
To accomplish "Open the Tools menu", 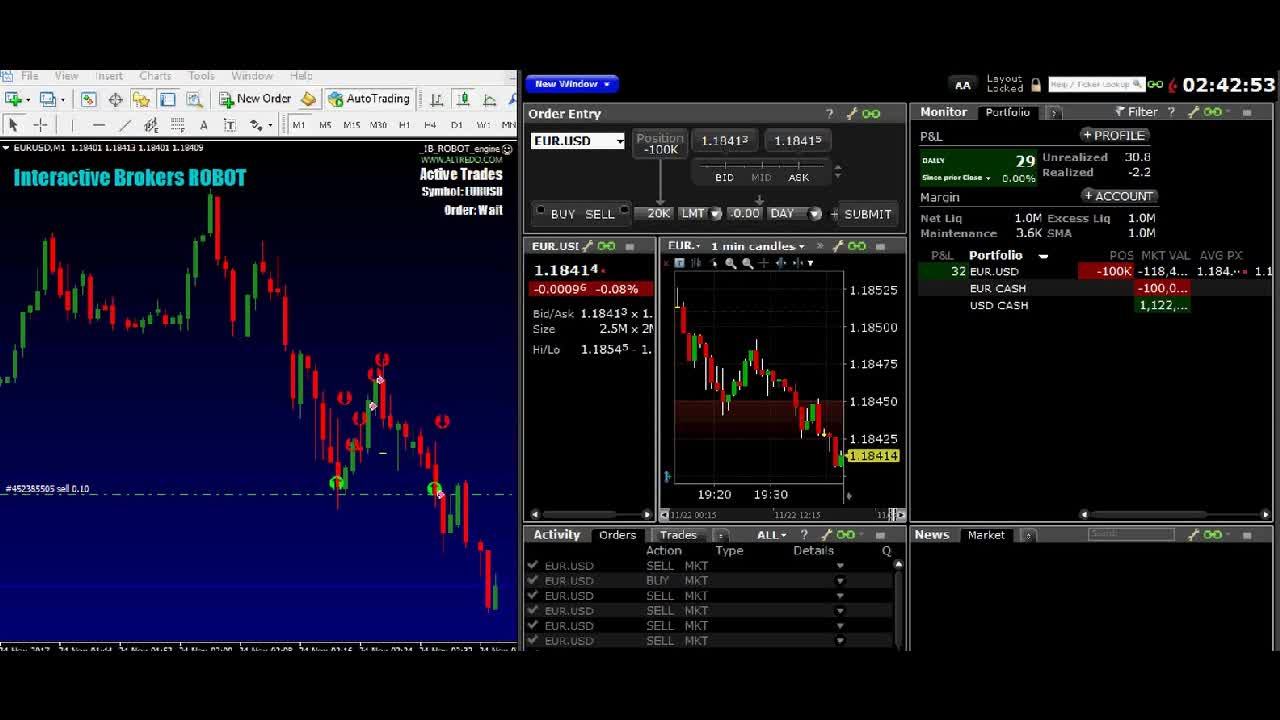I will click(201, 76).
